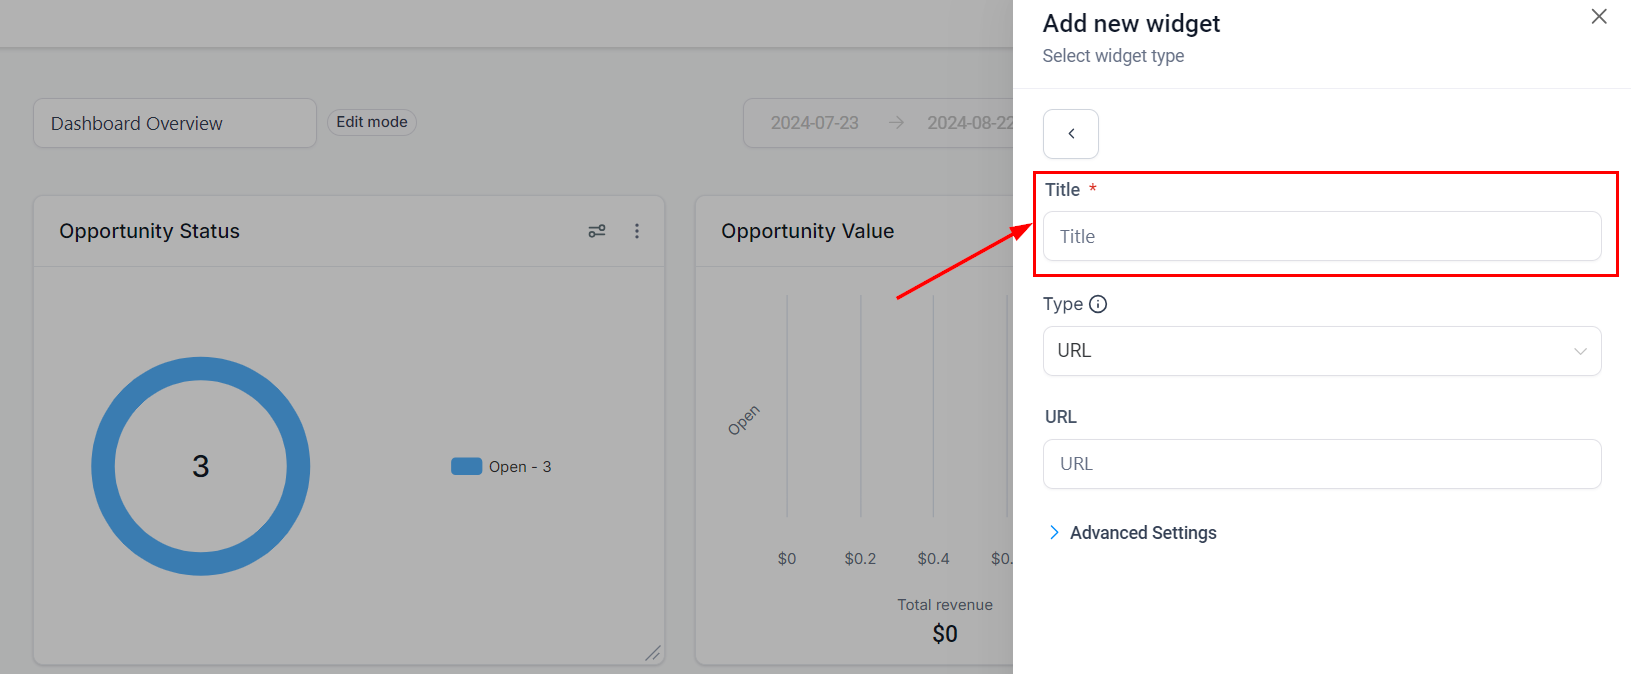1631x674 pixels.
Task: Open Opportunity Status filter settings icon
Action: [x=597, y=231]
